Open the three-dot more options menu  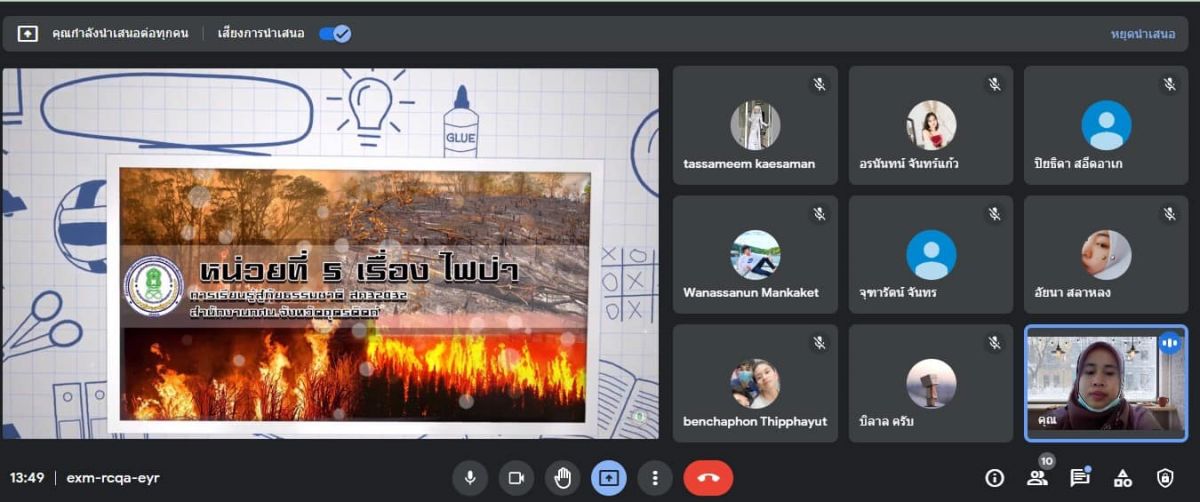tap(654, 478)
